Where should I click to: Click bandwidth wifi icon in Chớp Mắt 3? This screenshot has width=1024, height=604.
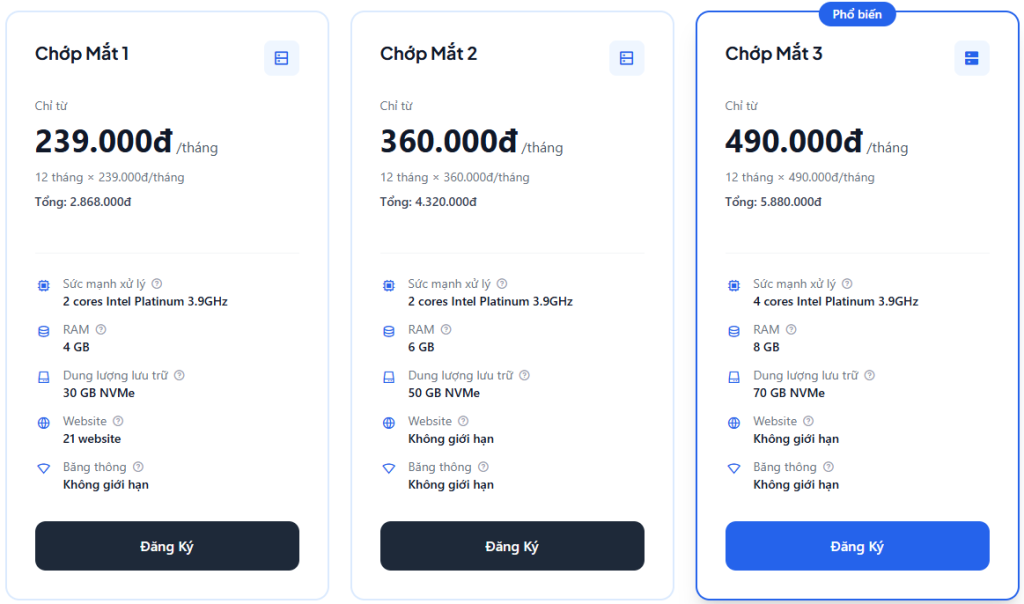(x=734, y=468)
